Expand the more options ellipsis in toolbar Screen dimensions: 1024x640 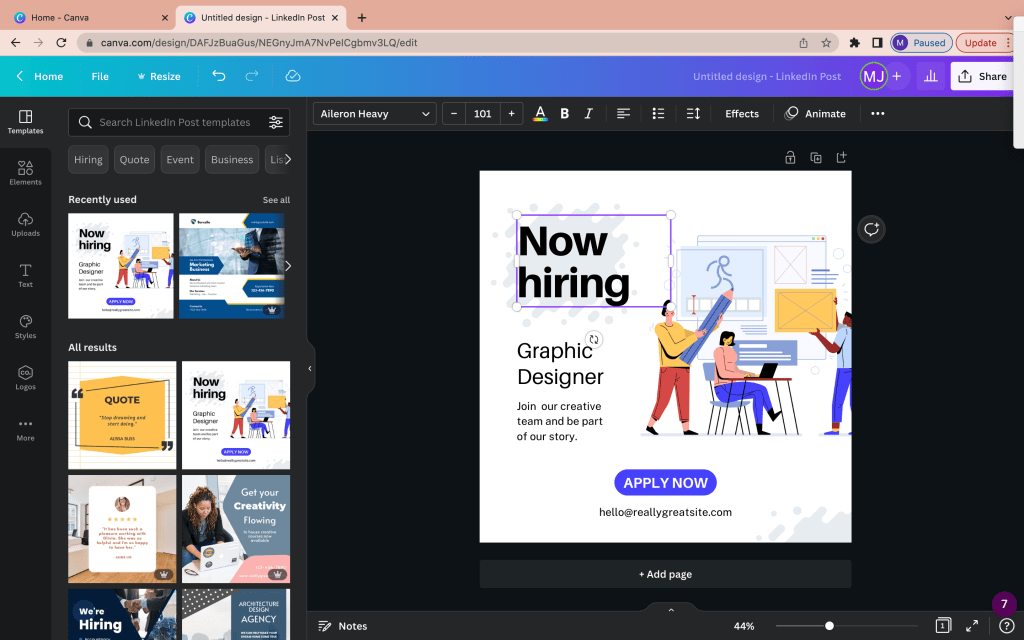[877, 114]
